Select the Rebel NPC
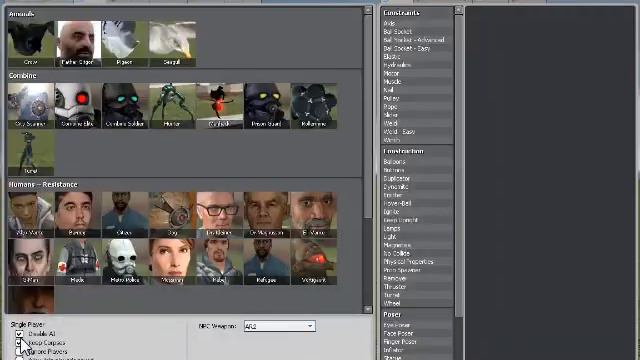 pos(220,262)
